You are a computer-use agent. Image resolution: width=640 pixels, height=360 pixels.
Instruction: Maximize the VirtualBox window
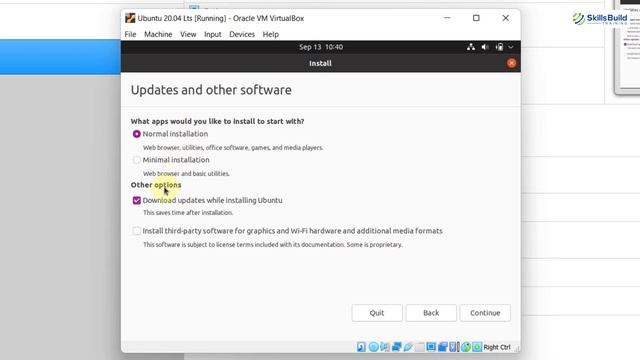point(476,18)
